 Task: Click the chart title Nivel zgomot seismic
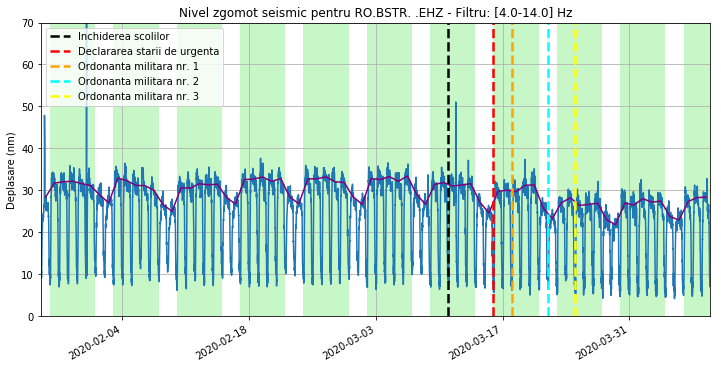[x=376, y=13]
